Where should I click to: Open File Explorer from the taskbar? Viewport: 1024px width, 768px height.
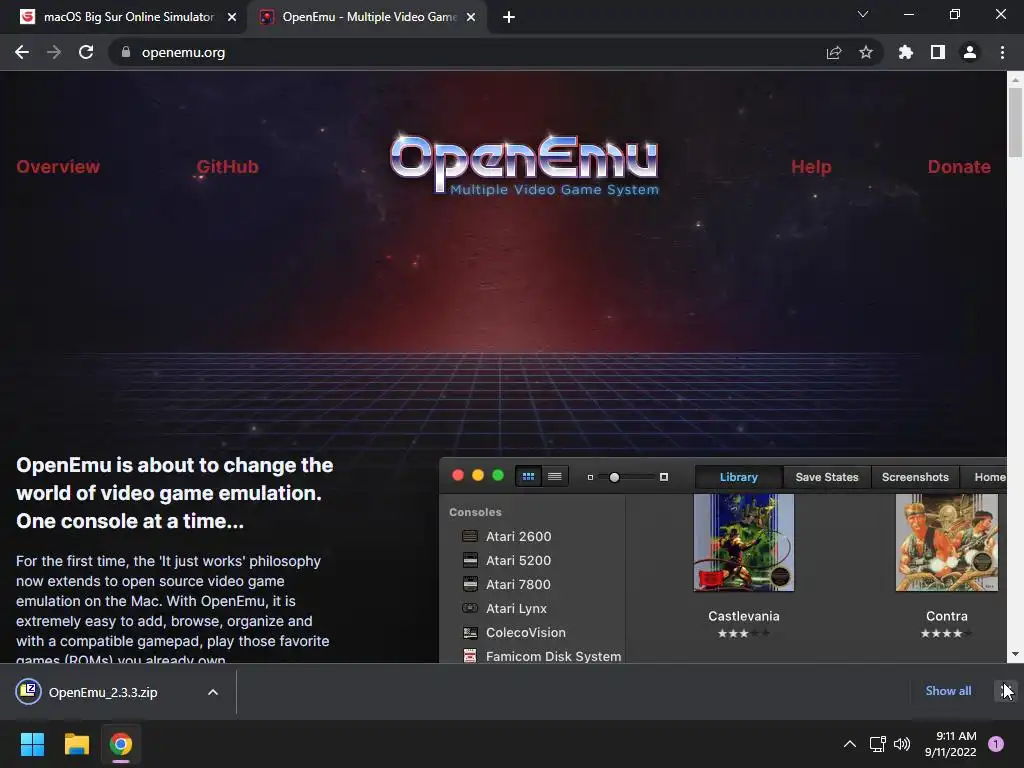click(76, 744)
